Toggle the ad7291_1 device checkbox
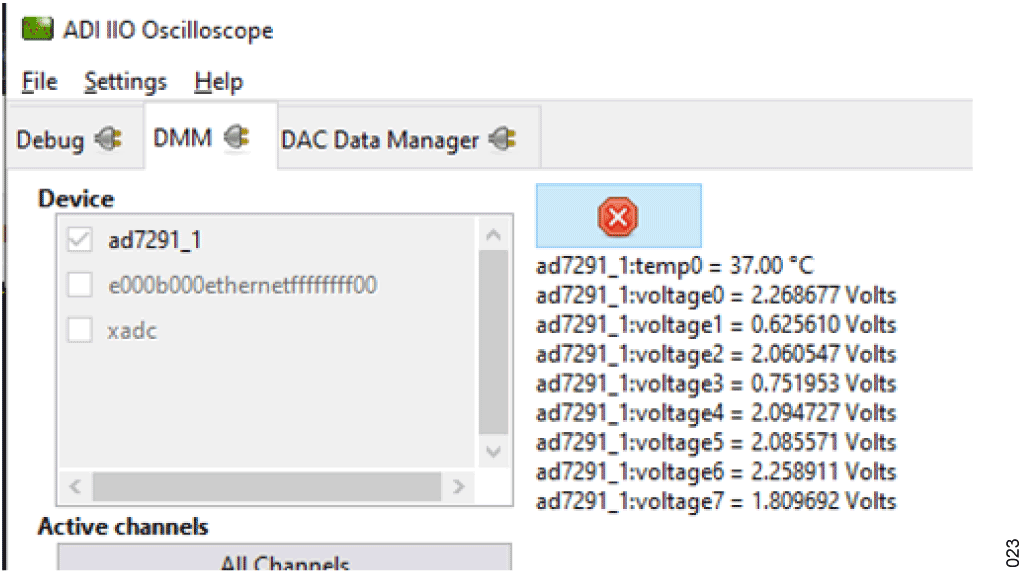The width and height of the screenshot is (1024, 575). click(x=80, y=239)
